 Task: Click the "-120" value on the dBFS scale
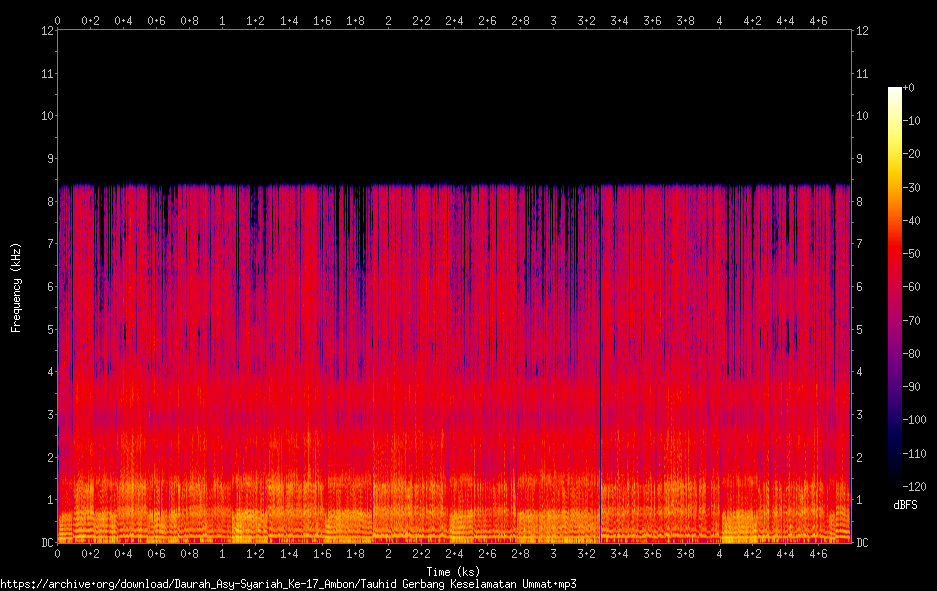pyautogui.click(x=914, y=486)
